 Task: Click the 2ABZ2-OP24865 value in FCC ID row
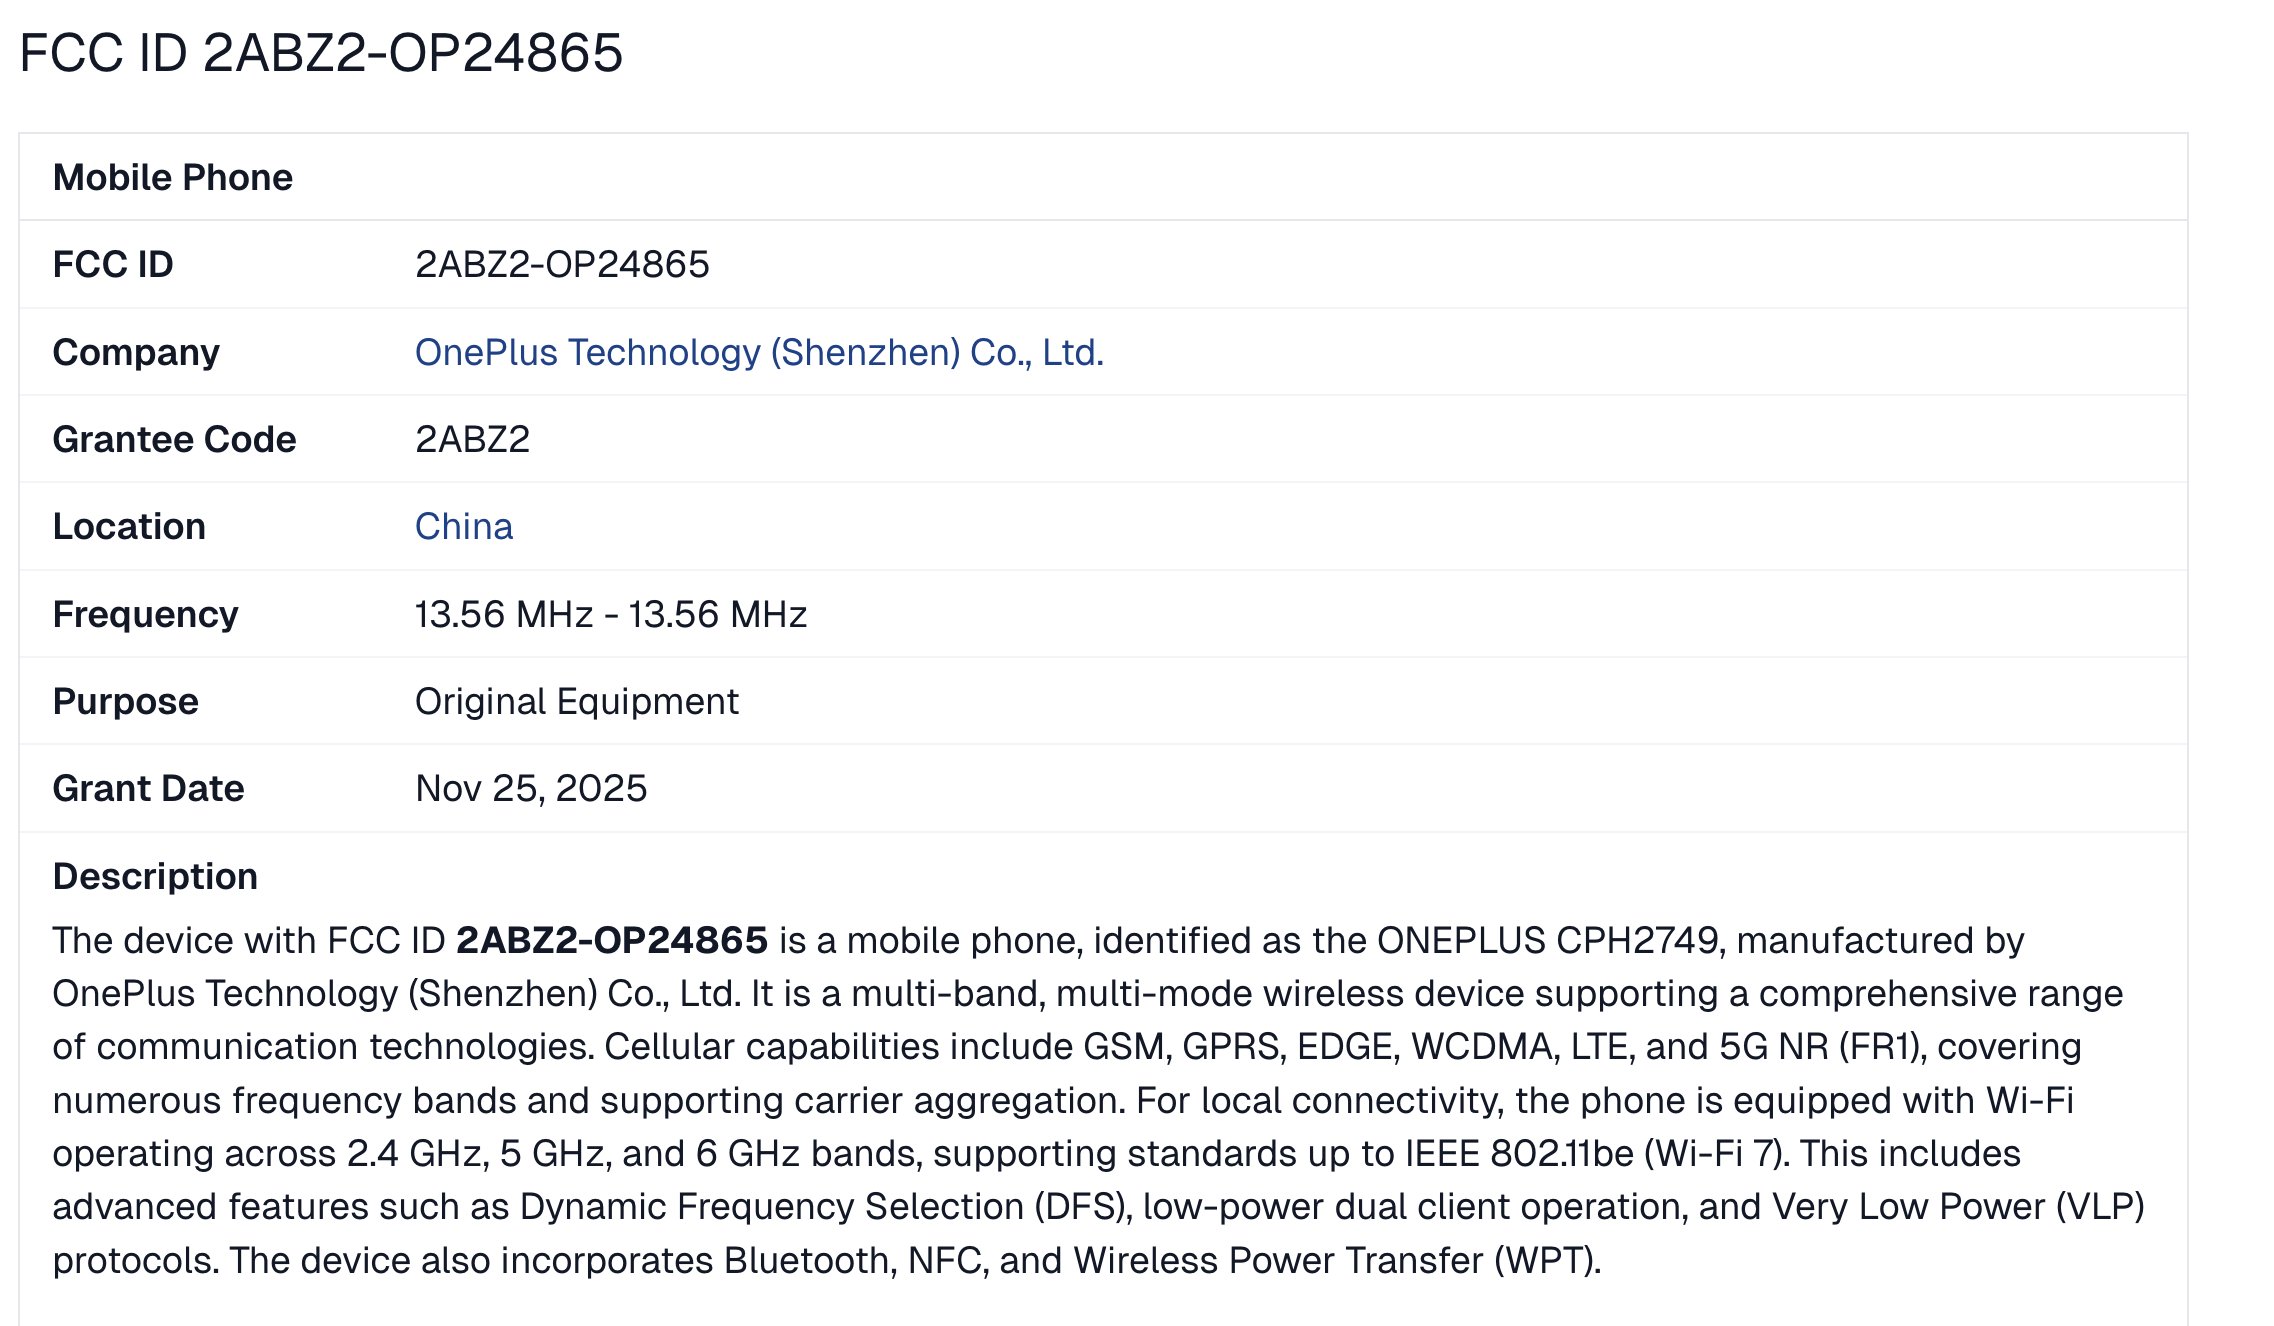point(562,264)
